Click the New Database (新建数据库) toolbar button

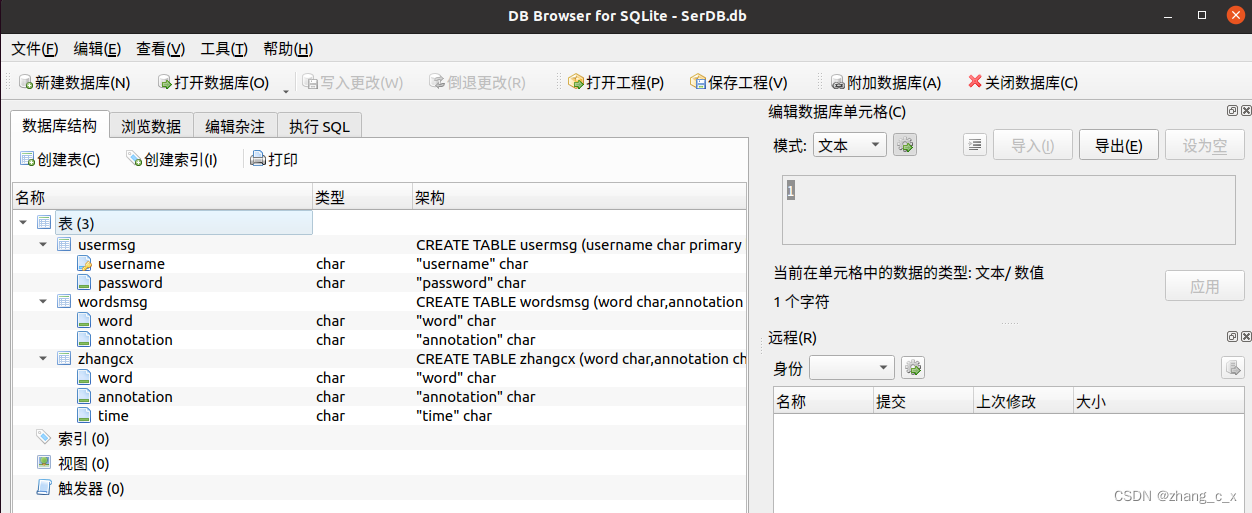click(x=74, y=83)
